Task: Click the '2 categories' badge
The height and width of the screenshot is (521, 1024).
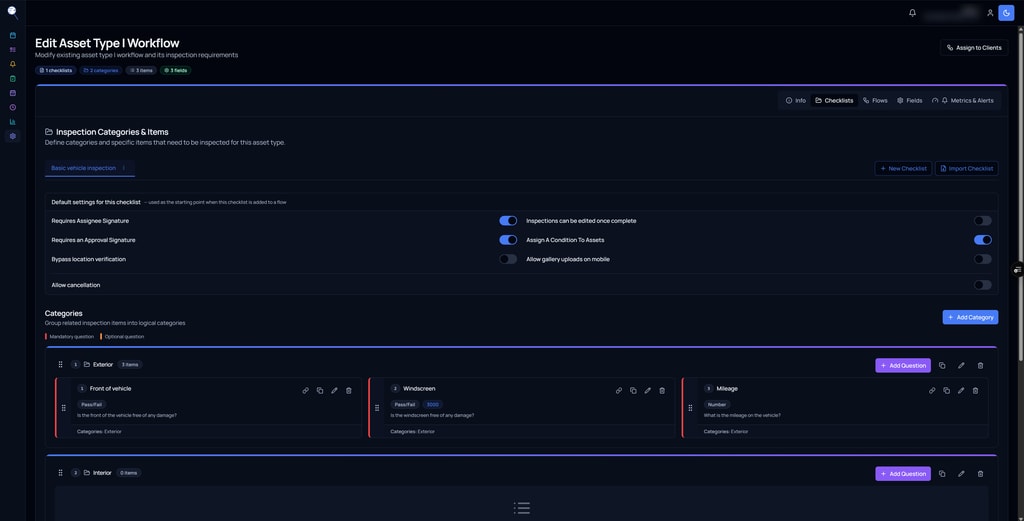Action: click(101, 71)
